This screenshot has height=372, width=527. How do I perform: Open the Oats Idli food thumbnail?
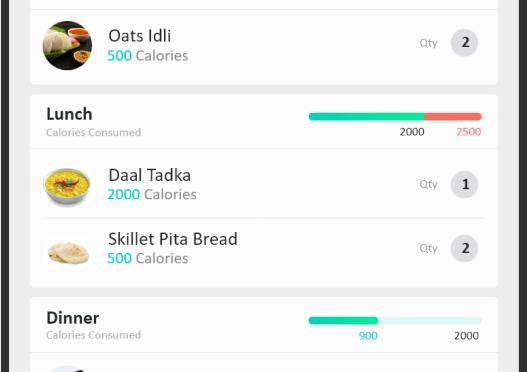(67, 45)
